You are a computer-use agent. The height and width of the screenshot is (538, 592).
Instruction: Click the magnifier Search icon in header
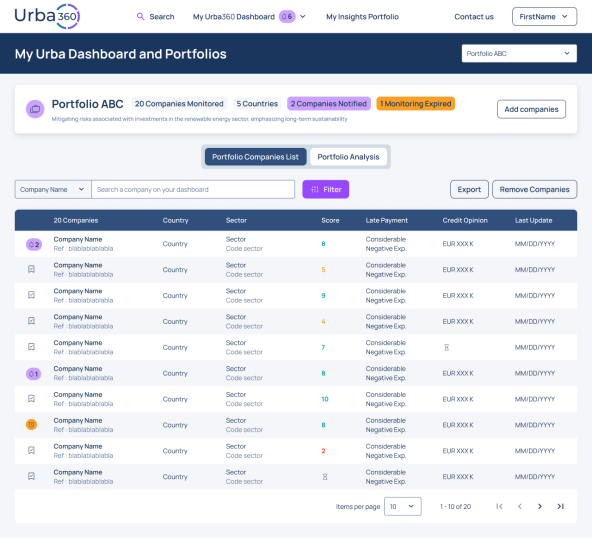140,17
